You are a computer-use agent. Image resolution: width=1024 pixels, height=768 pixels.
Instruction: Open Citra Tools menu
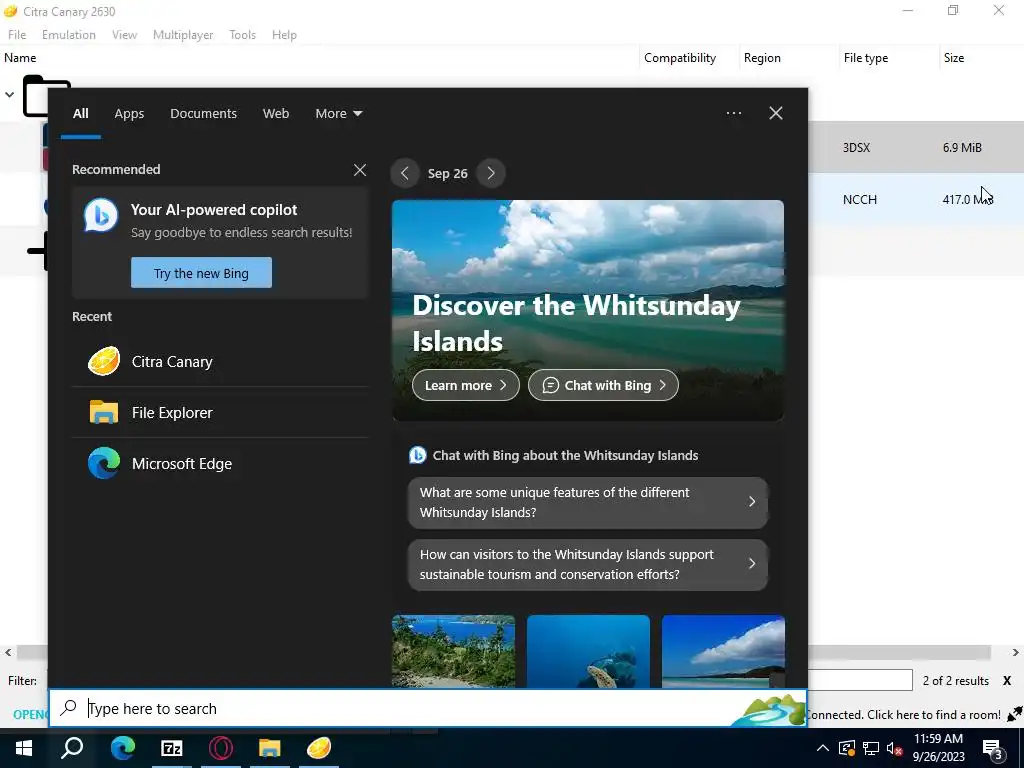click(x=242, y=35)
